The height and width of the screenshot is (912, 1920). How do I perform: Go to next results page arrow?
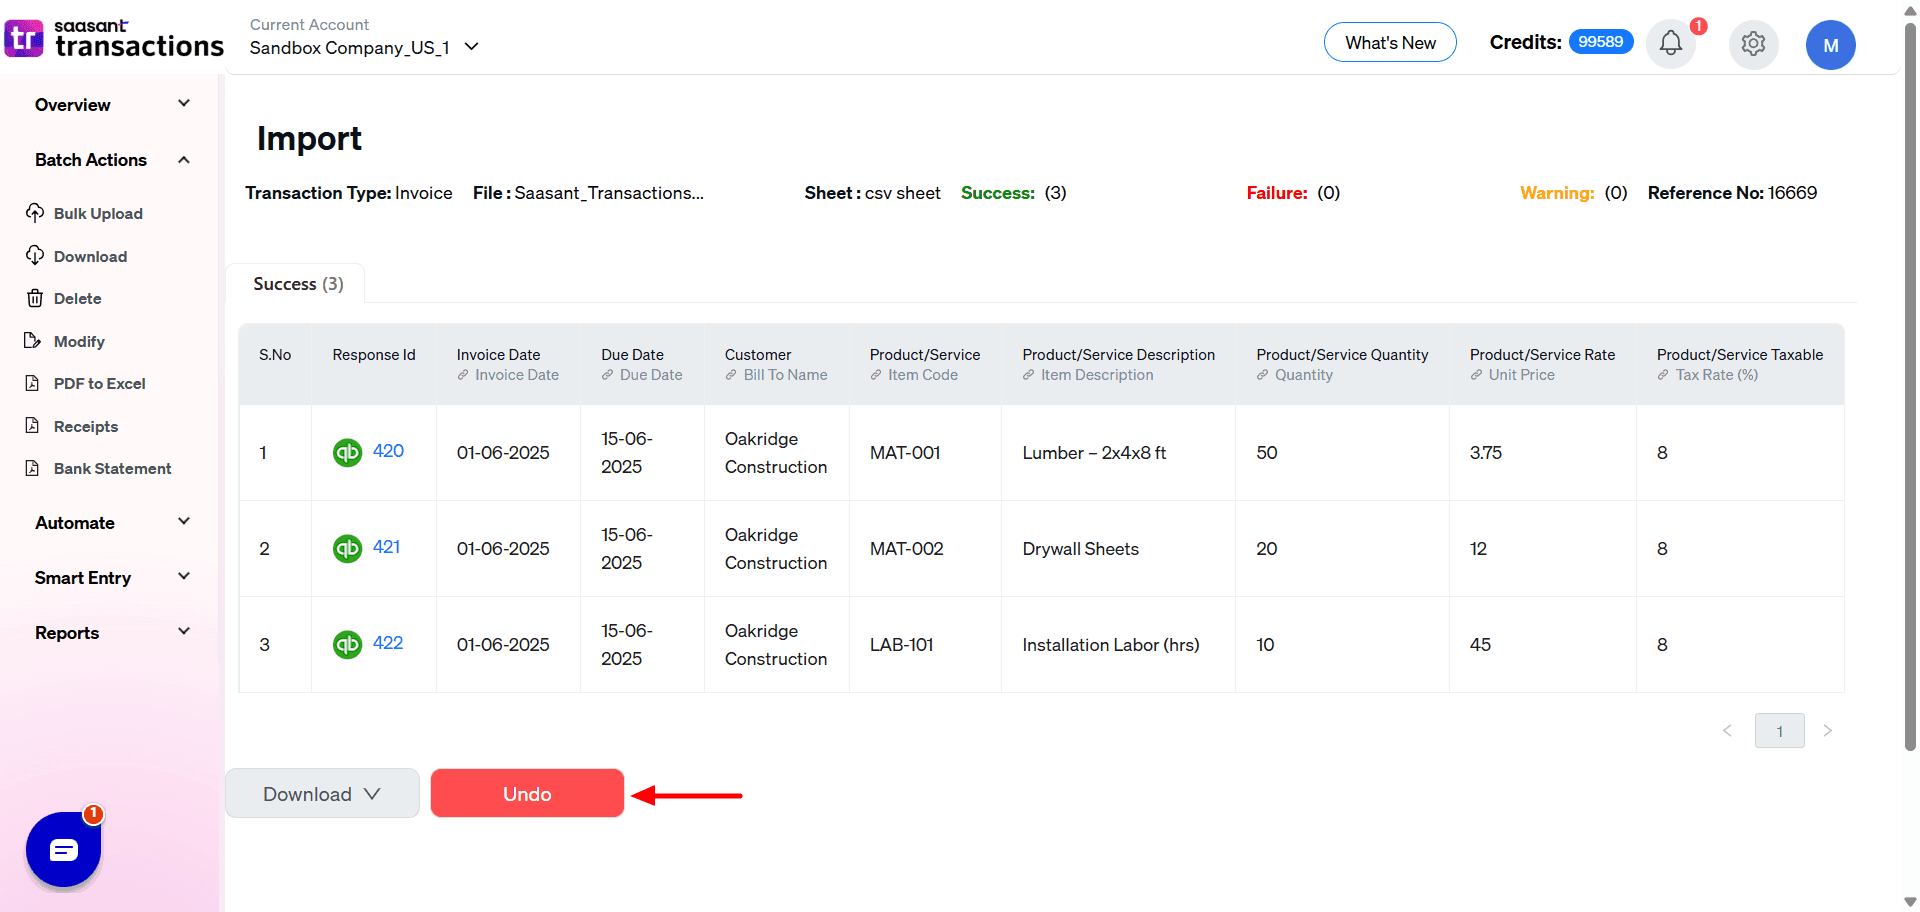[1828, 731]
